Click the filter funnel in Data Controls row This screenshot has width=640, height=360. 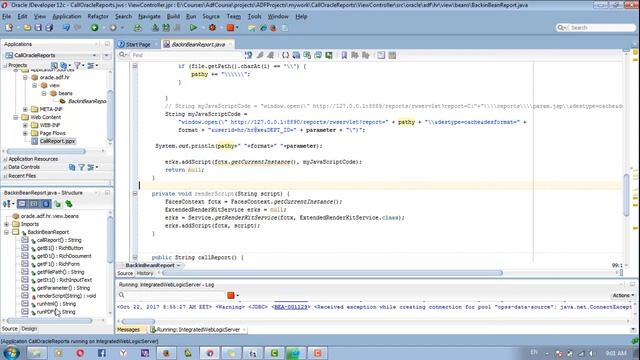click(x=82, y=167)
